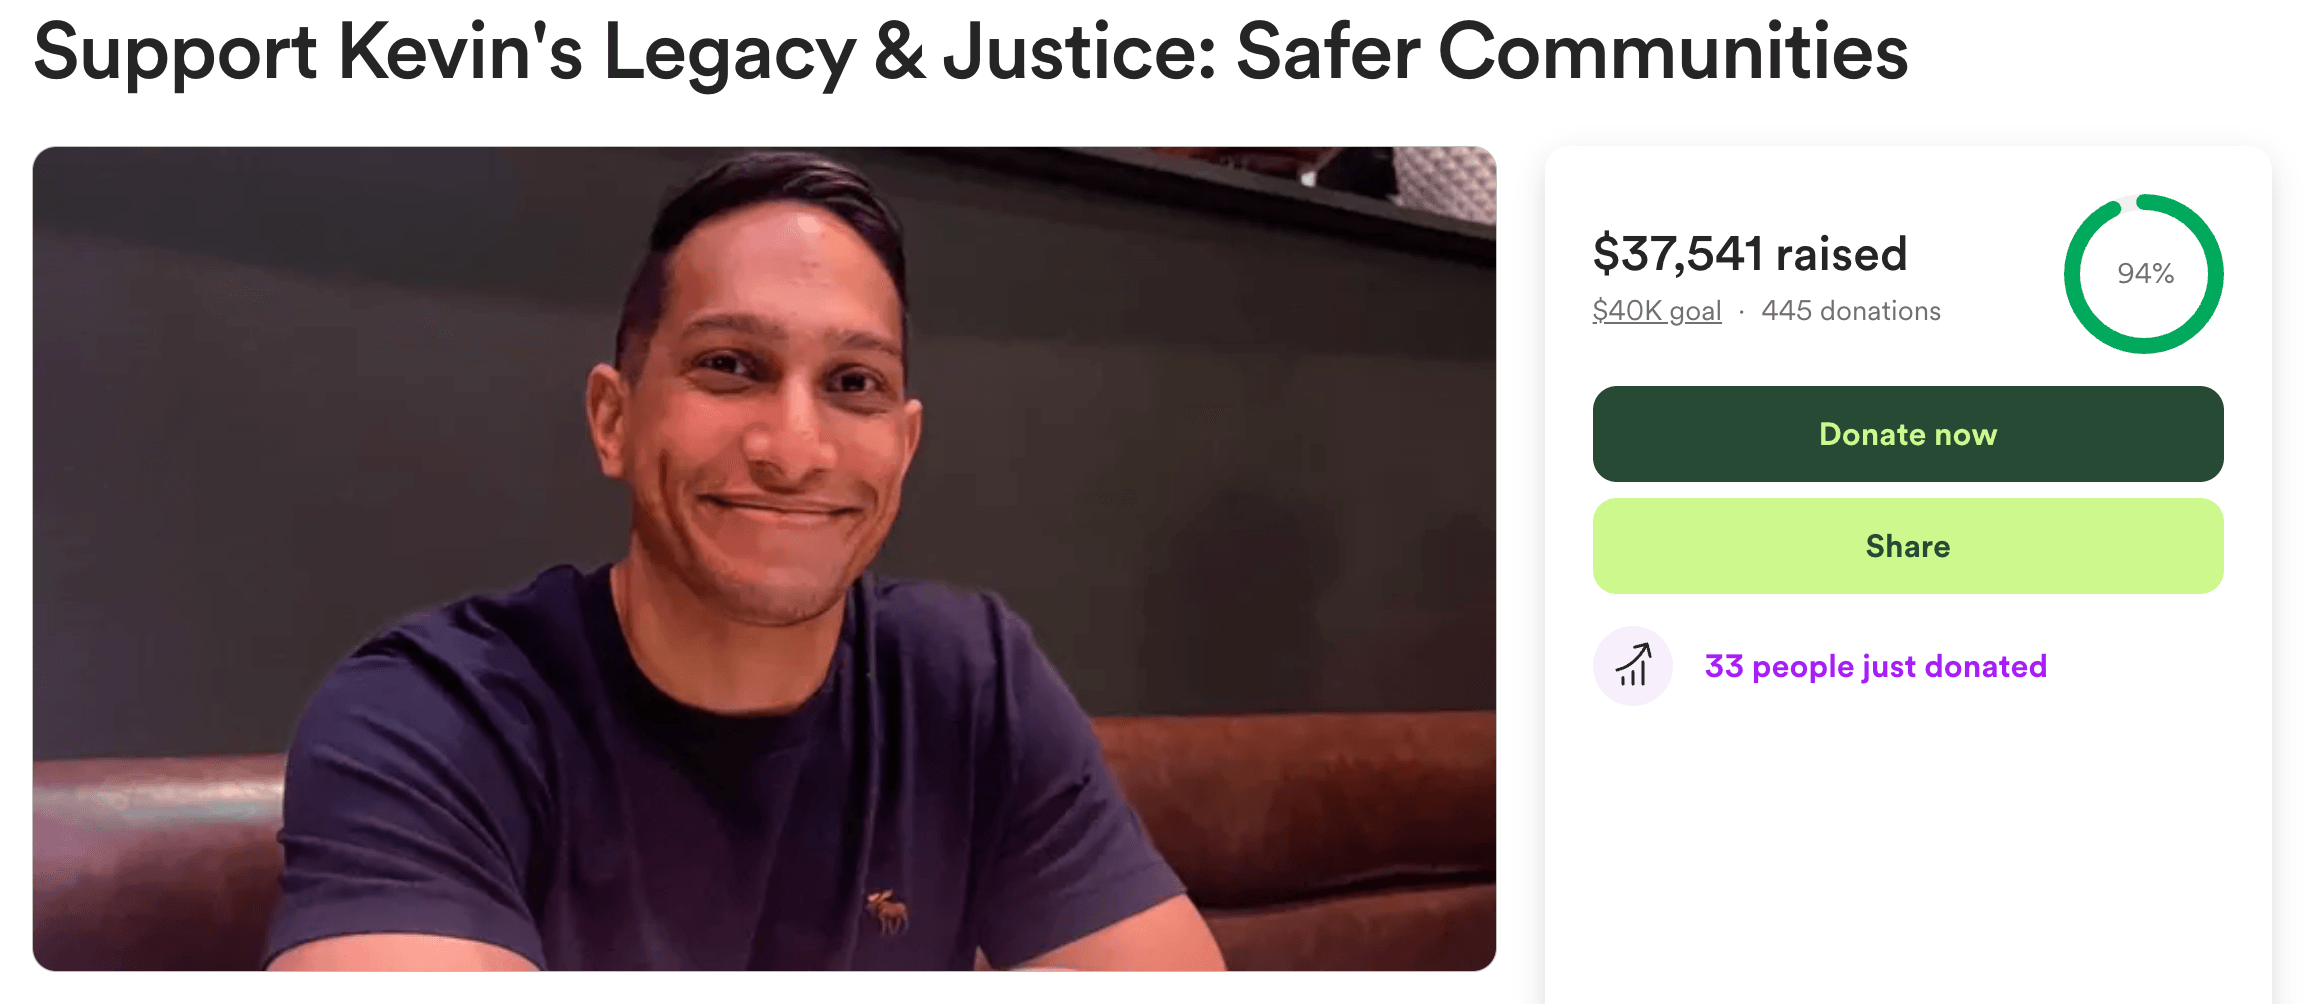Click the Donate now button
Screen dimensions: 2312x1004
(1907, 434)
